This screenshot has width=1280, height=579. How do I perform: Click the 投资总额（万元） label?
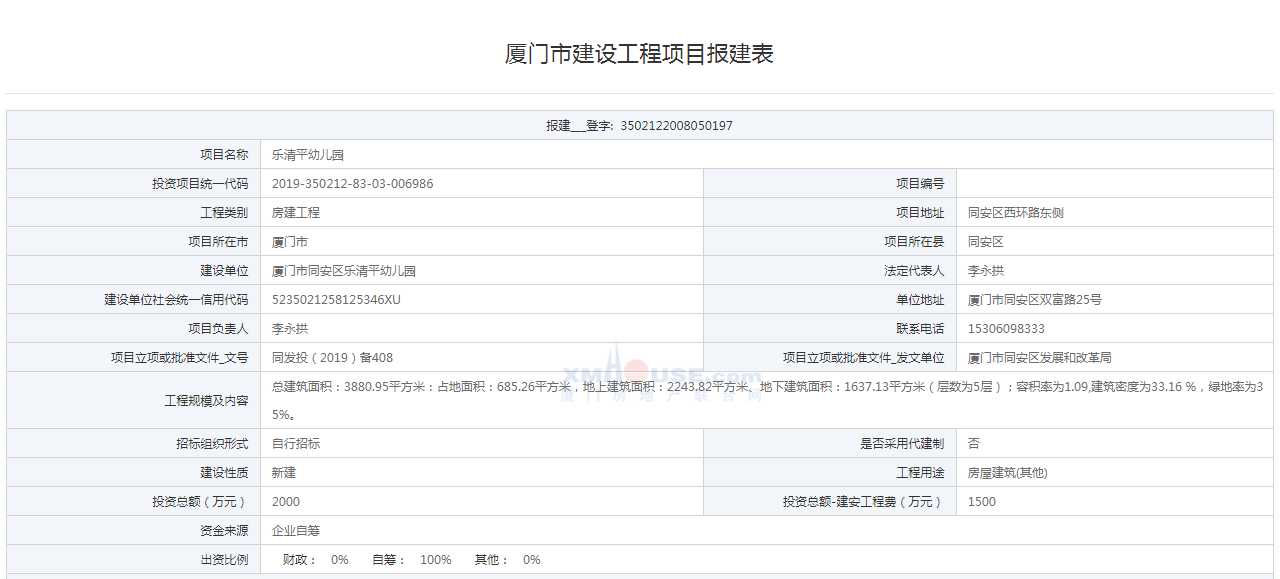point(200,502)
